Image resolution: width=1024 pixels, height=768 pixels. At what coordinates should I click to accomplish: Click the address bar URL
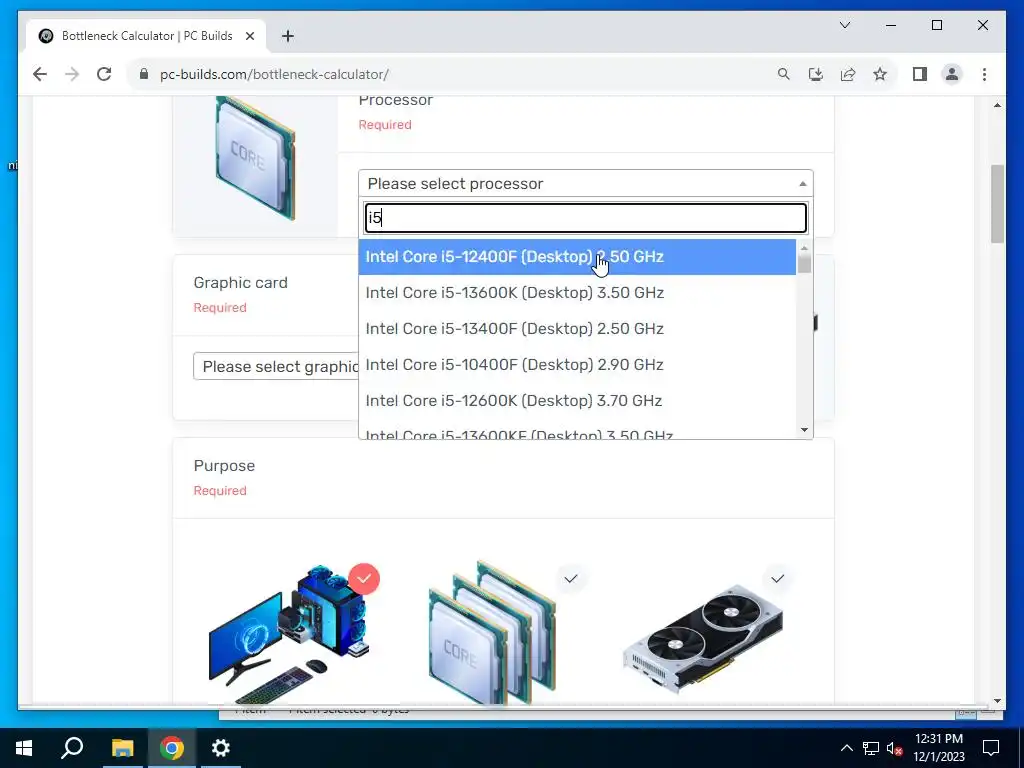tap(274, 74)
